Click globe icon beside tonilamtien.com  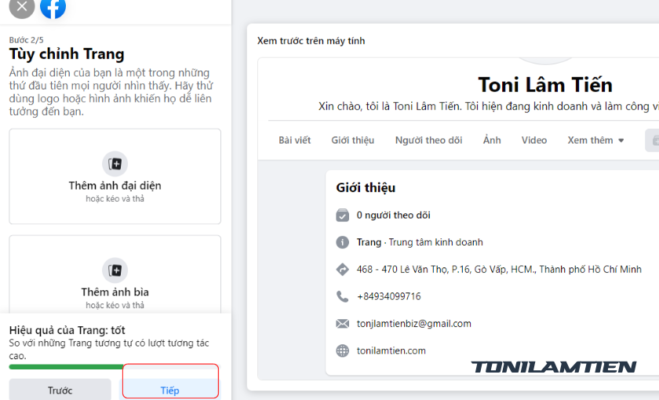(343, 351)
